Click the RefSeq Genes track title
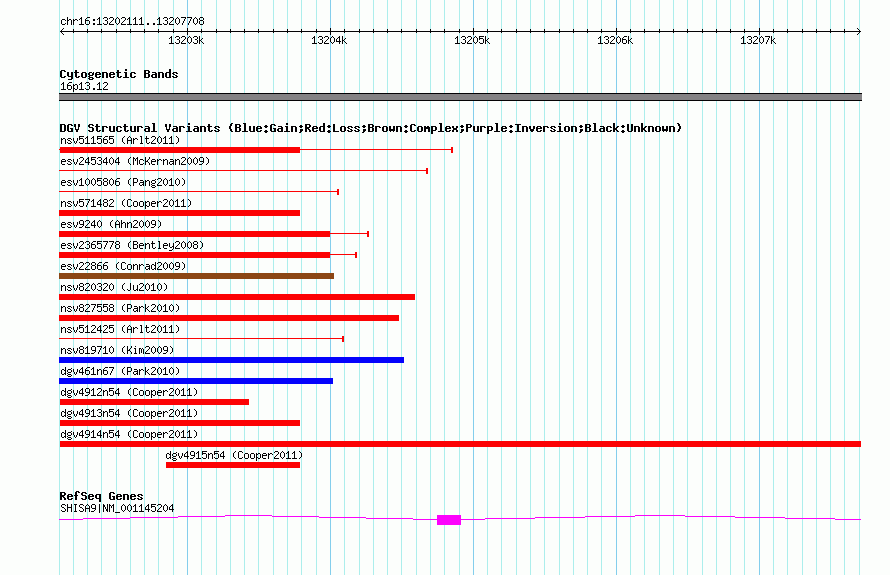Viewport: 890px width, 575px height. tap(101, 496)
